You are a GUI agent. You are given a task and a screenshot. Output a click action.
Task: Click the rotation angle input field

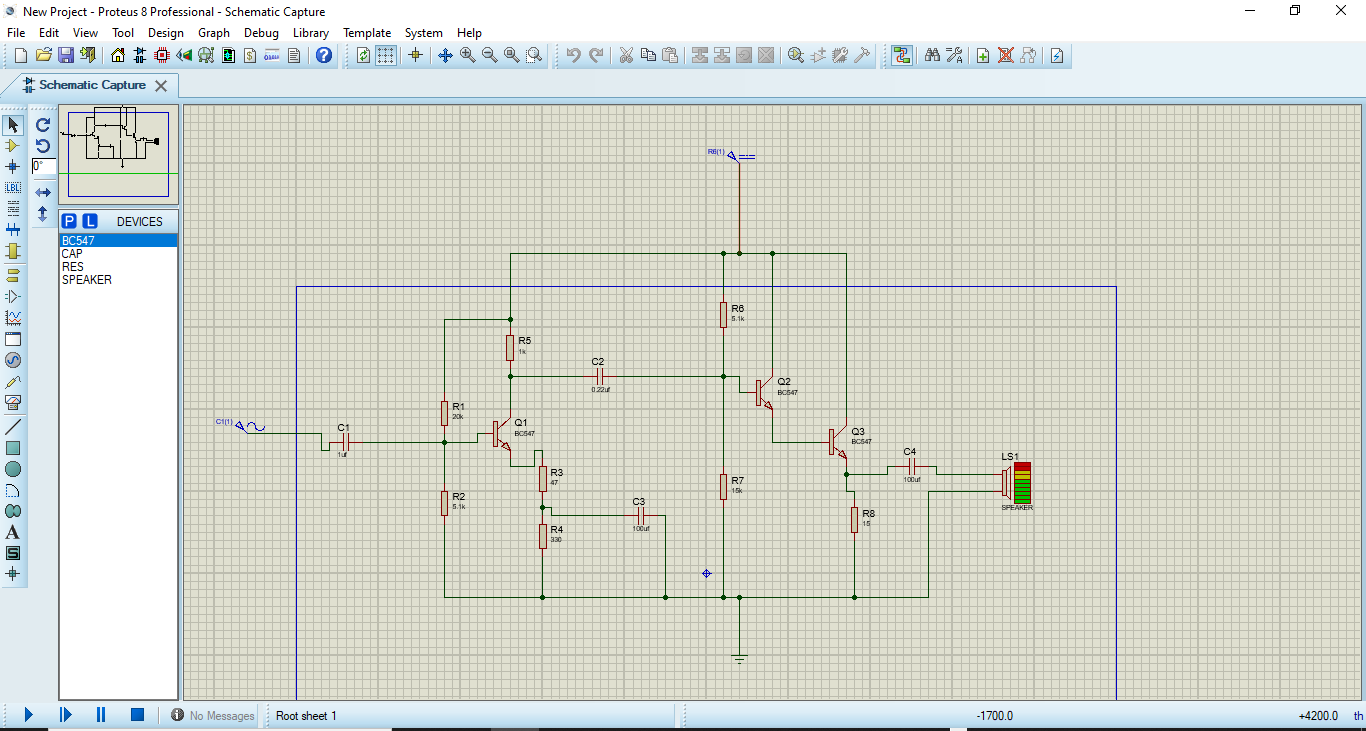(x=42, y=167)
